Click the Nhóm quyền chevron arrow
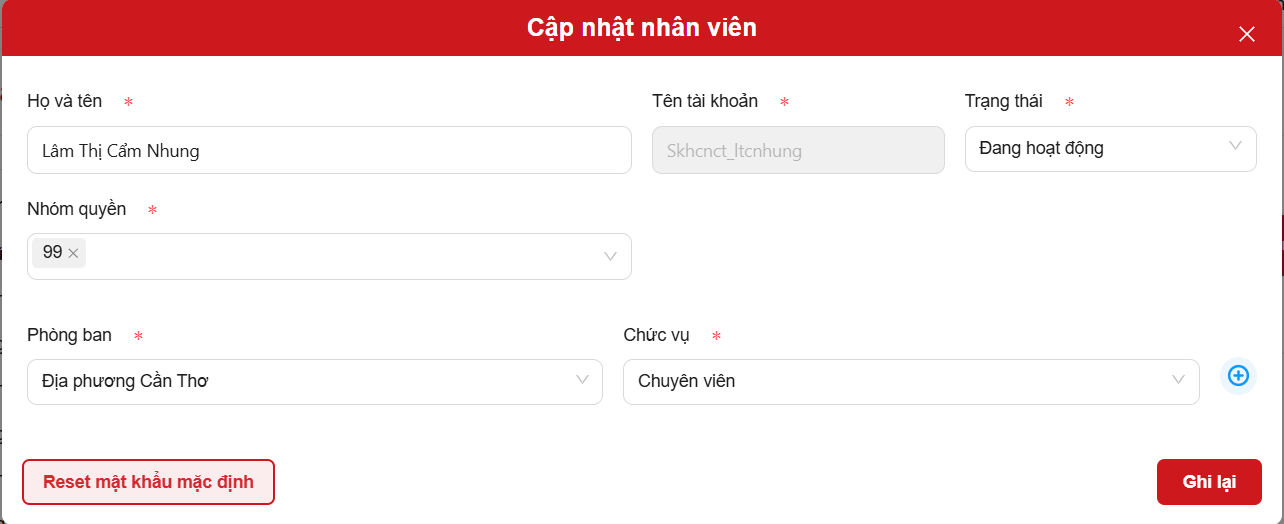This screenshot has height=524, width=1284. coord(610,257)
